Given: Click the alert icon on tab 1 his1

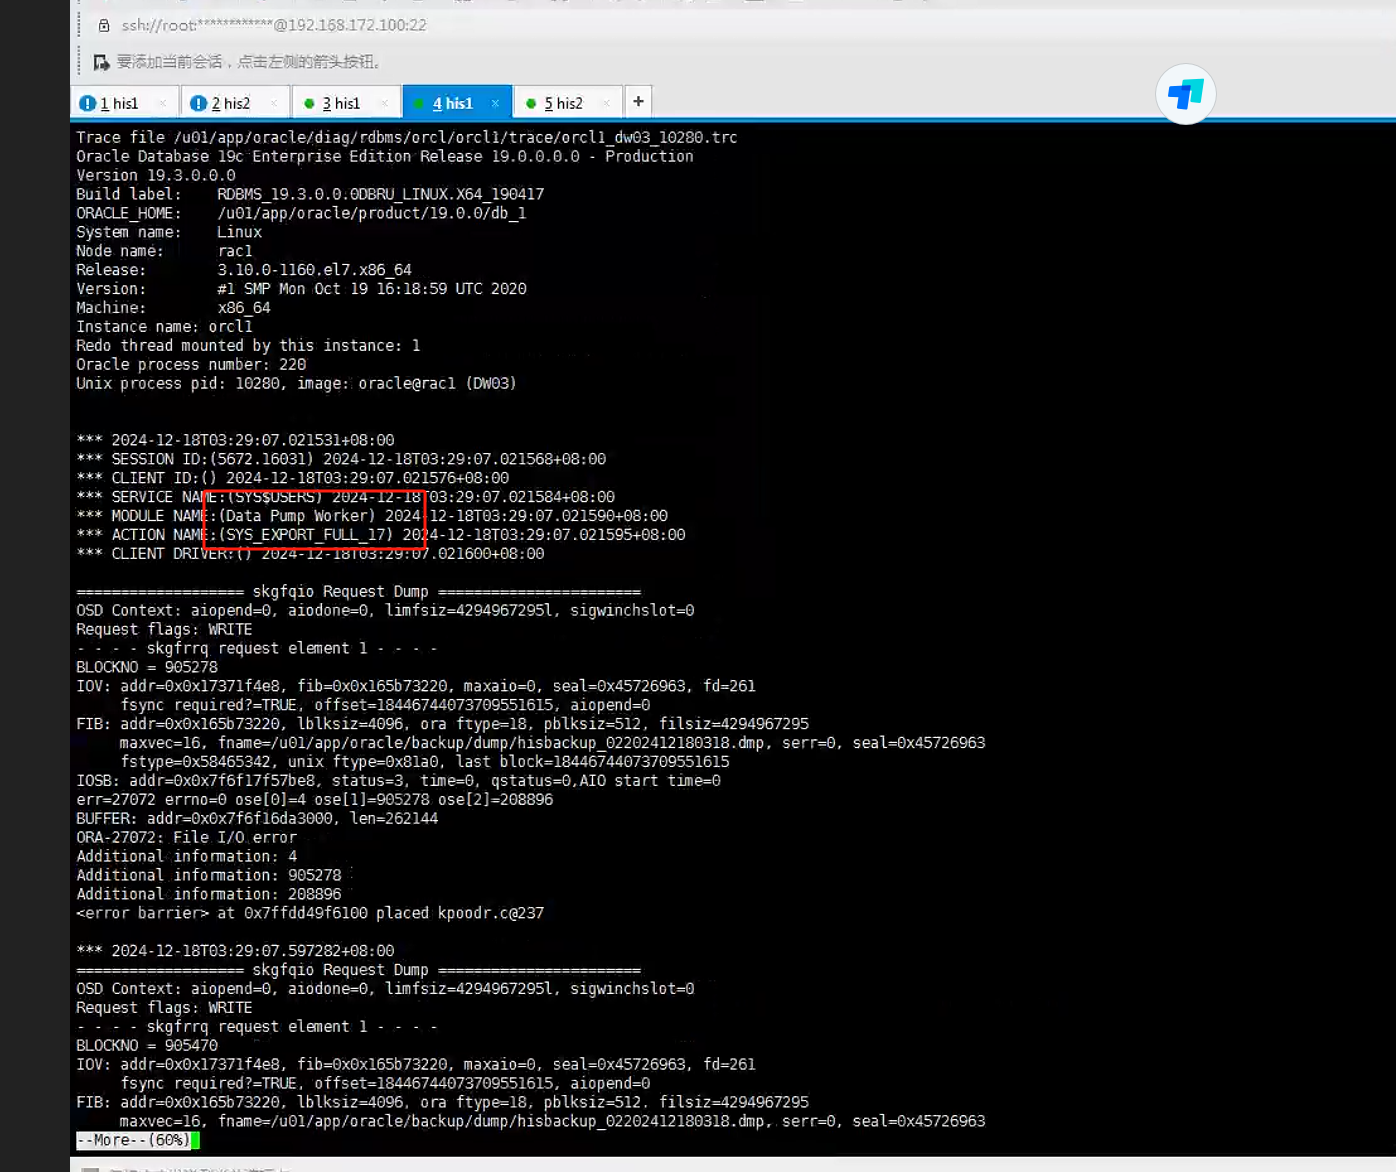Looking at the screenshot, I should [x=87, y=103].
